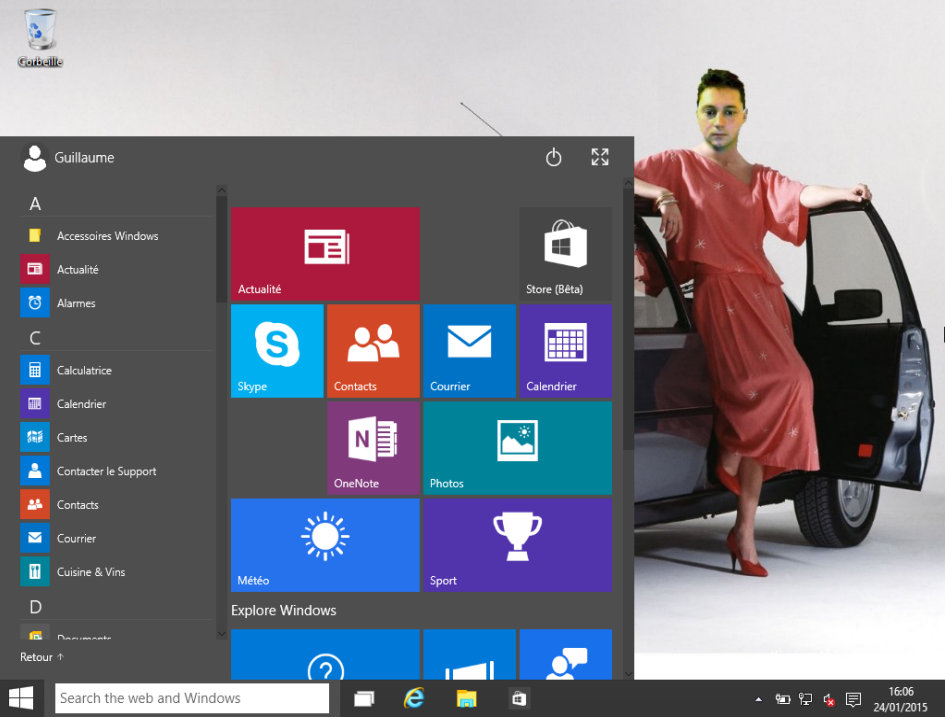Screen dimensions: 945x717
Task: Open the Photos tile
Action: tap(517, 448)
